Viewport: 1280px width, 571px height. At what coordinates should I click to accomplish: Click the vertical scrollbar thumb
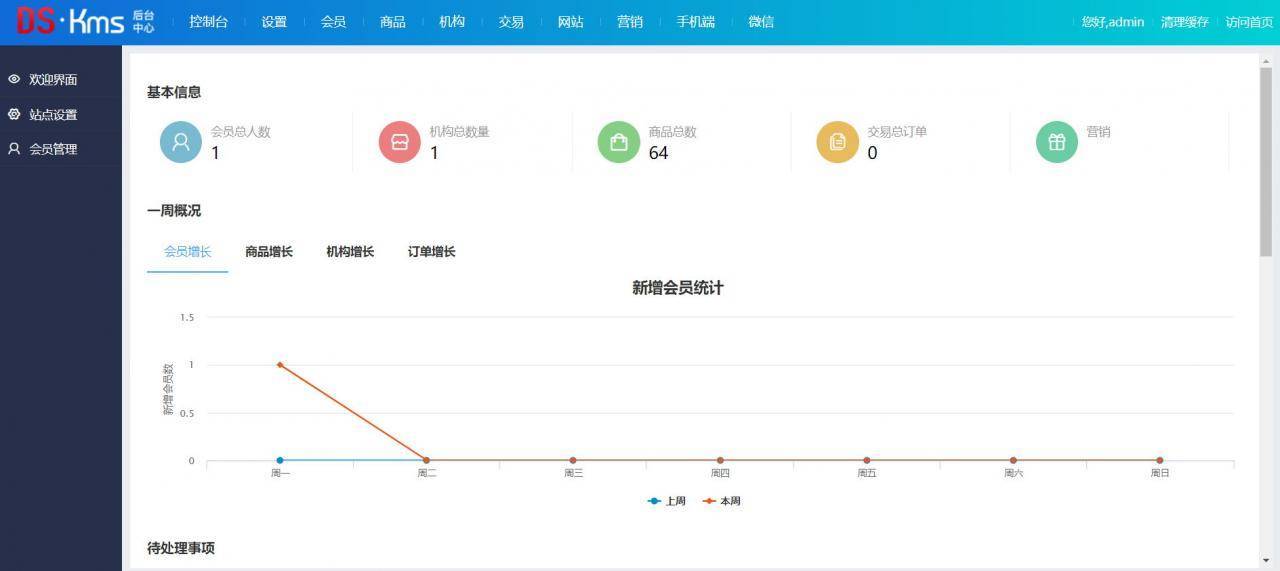coord(1266,162)
